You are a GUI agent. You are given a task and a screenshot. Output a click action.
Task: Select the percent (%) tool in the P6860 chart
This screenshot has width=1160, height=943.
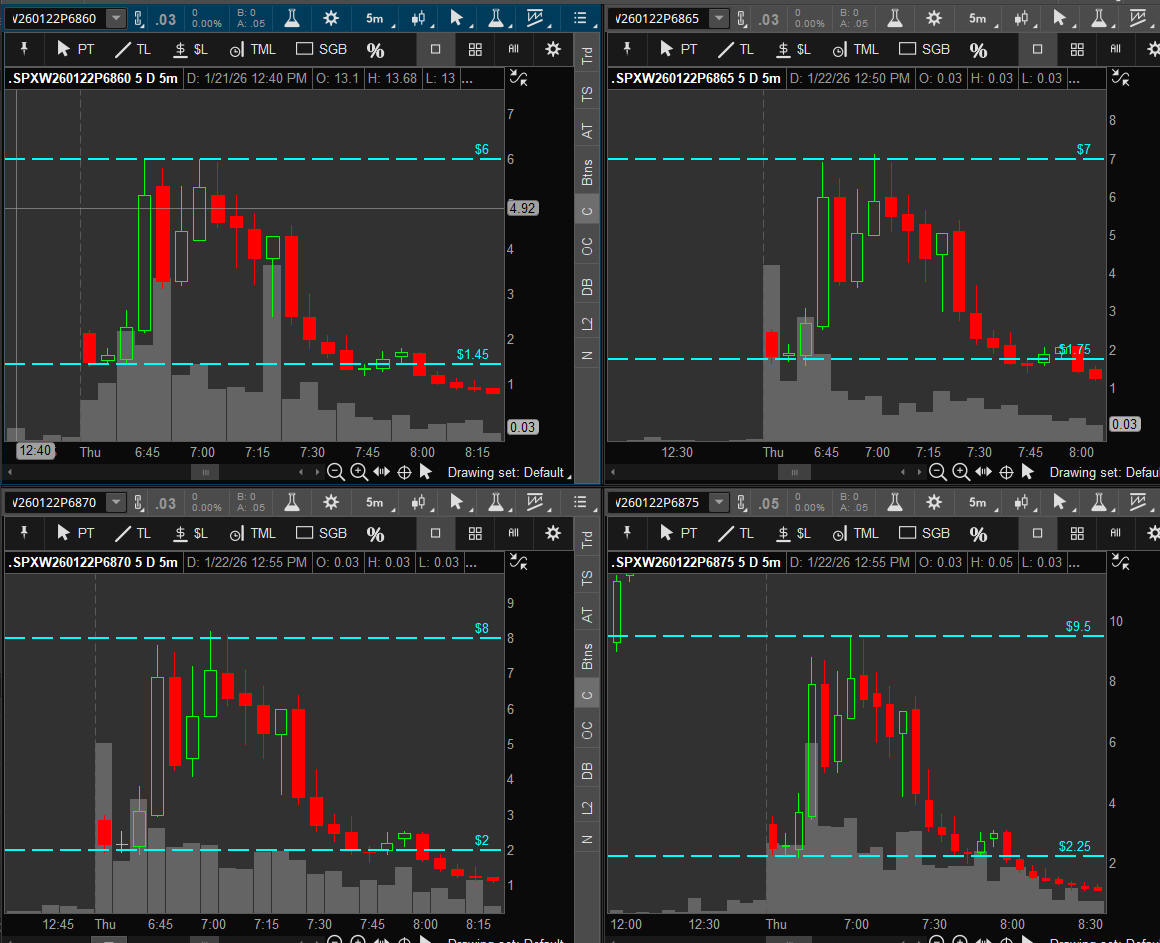click(x=375, y=50)
